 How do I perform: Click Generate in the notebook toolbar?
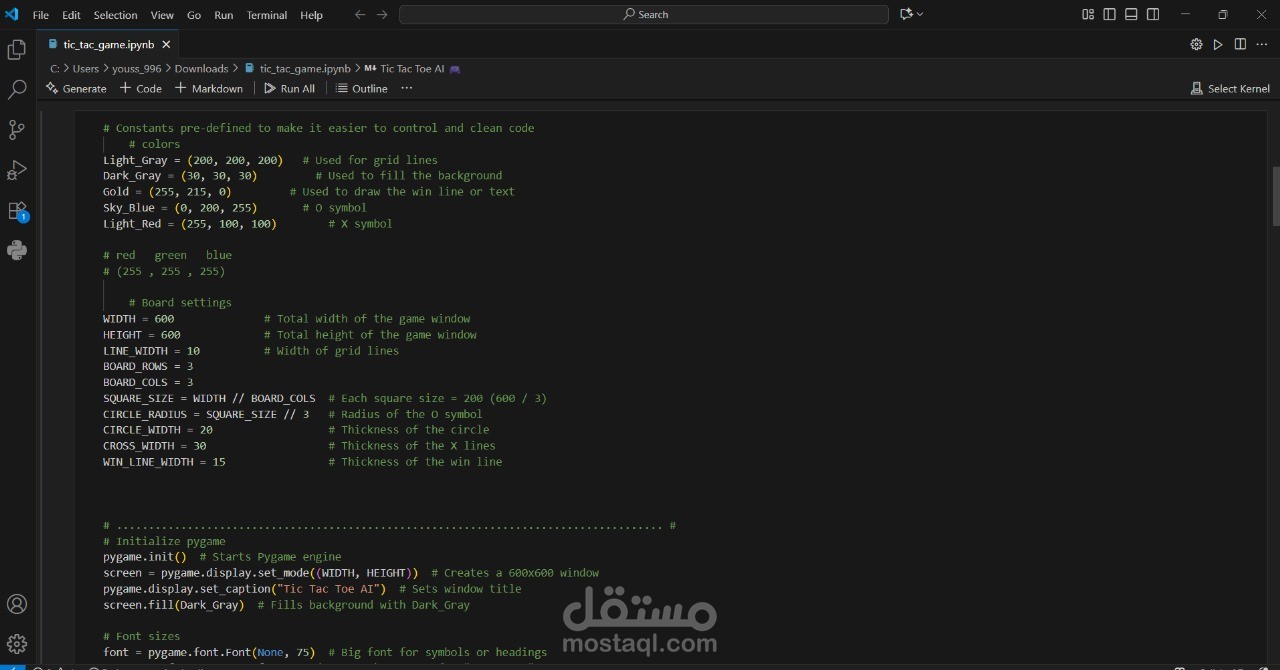[76, 88]
